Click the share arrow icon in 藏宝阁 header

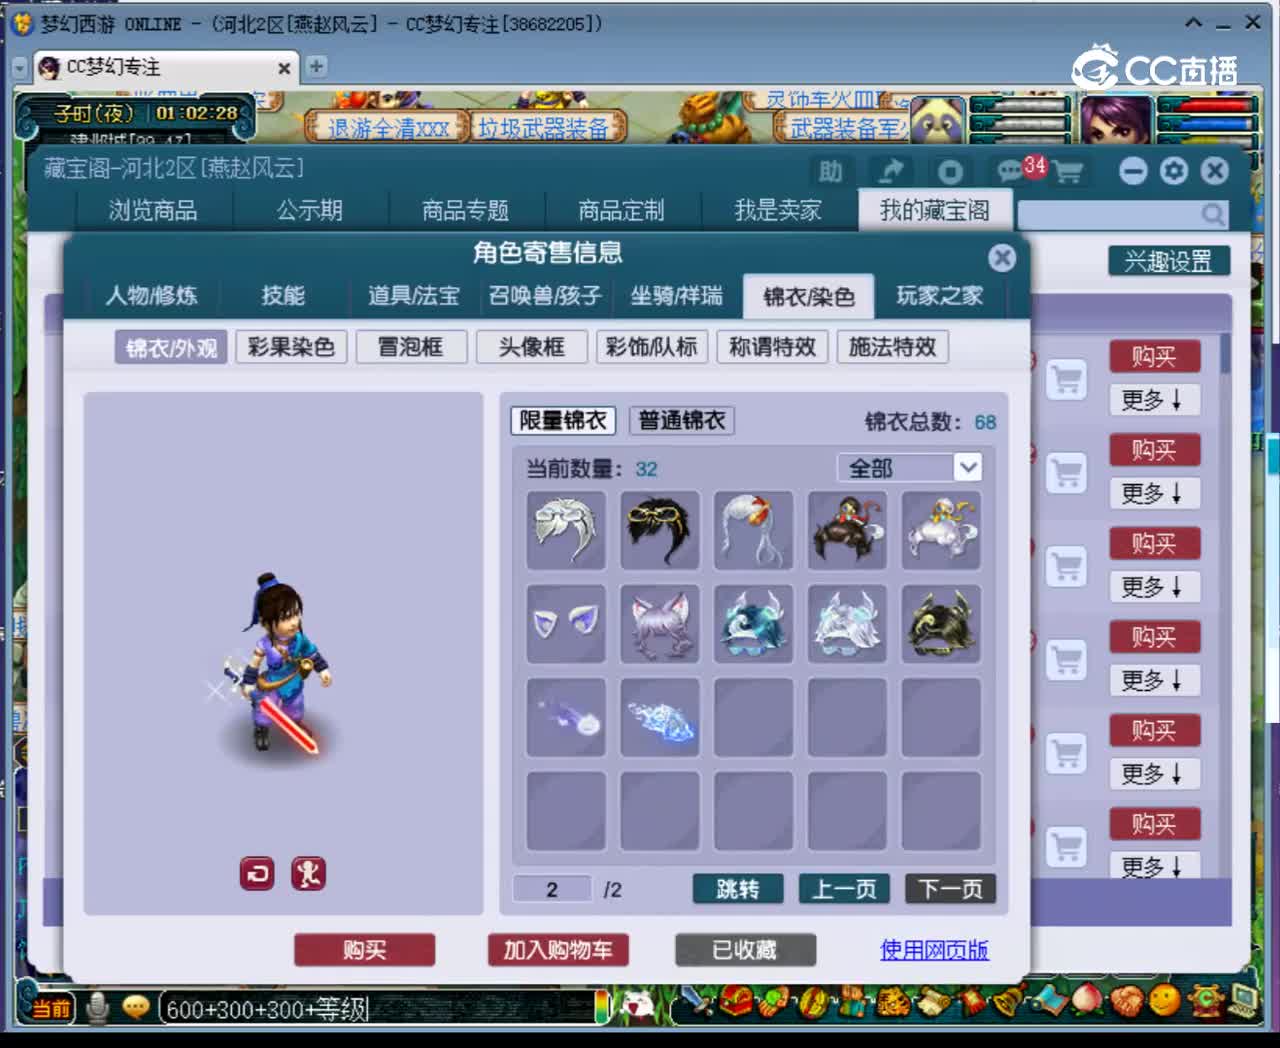(890, 171)
